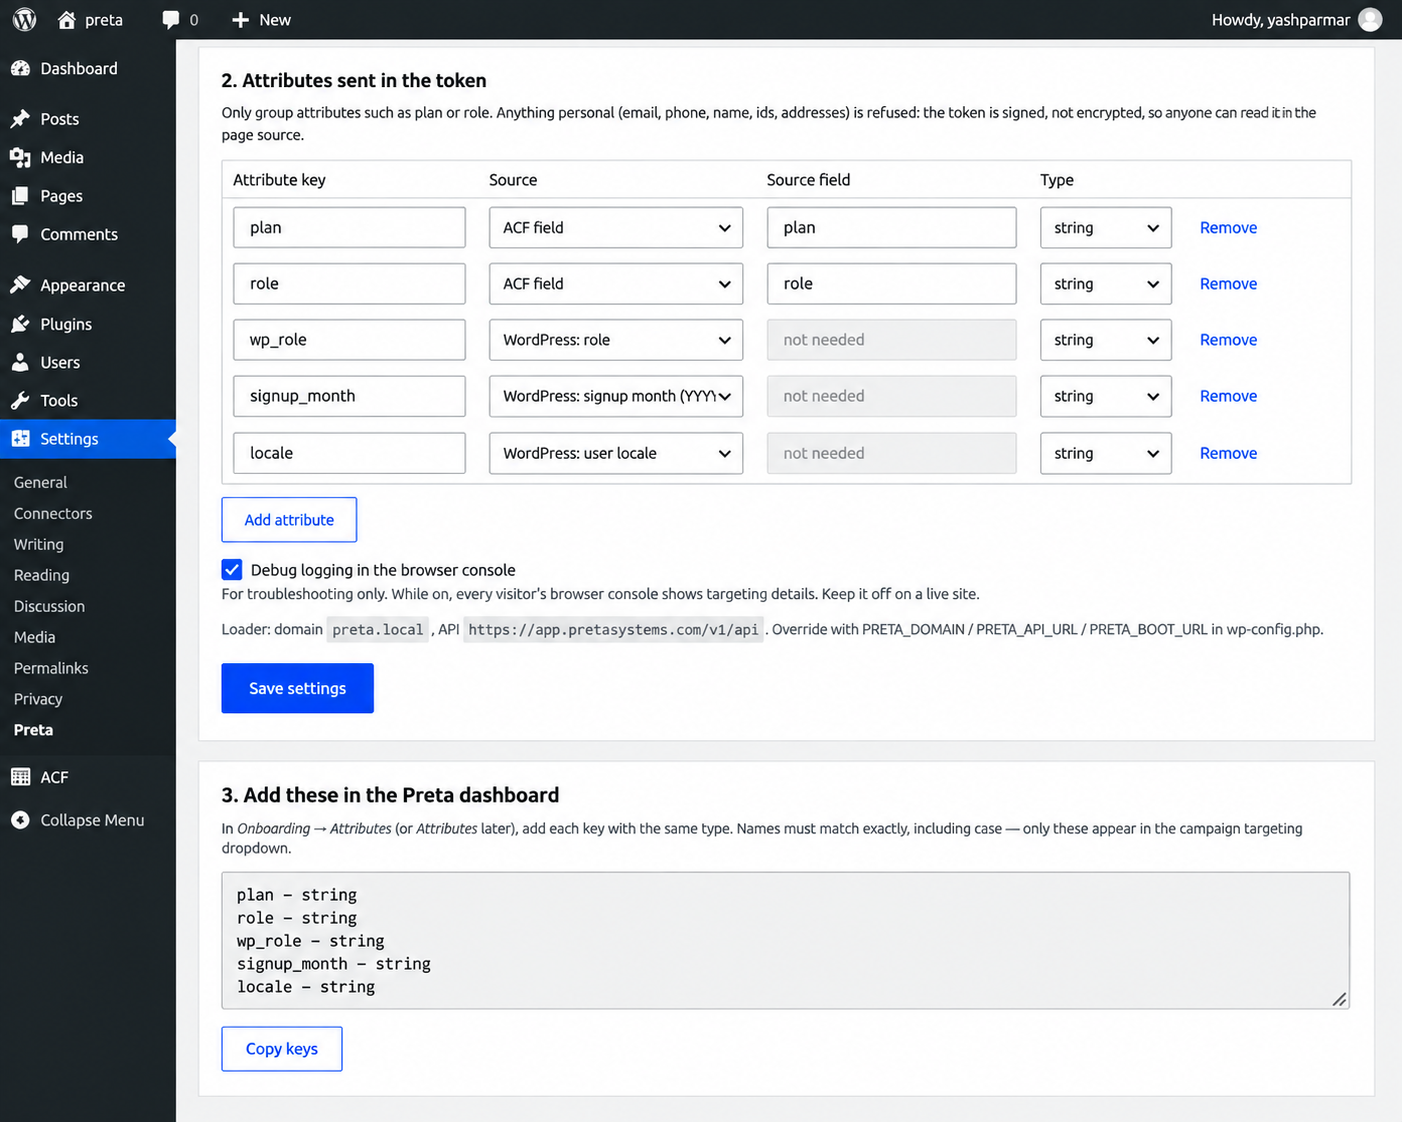Open Connectors settings submenu
Image resolution: width=1402 pixels, height=1122 pixels.
tap(53, 513)
